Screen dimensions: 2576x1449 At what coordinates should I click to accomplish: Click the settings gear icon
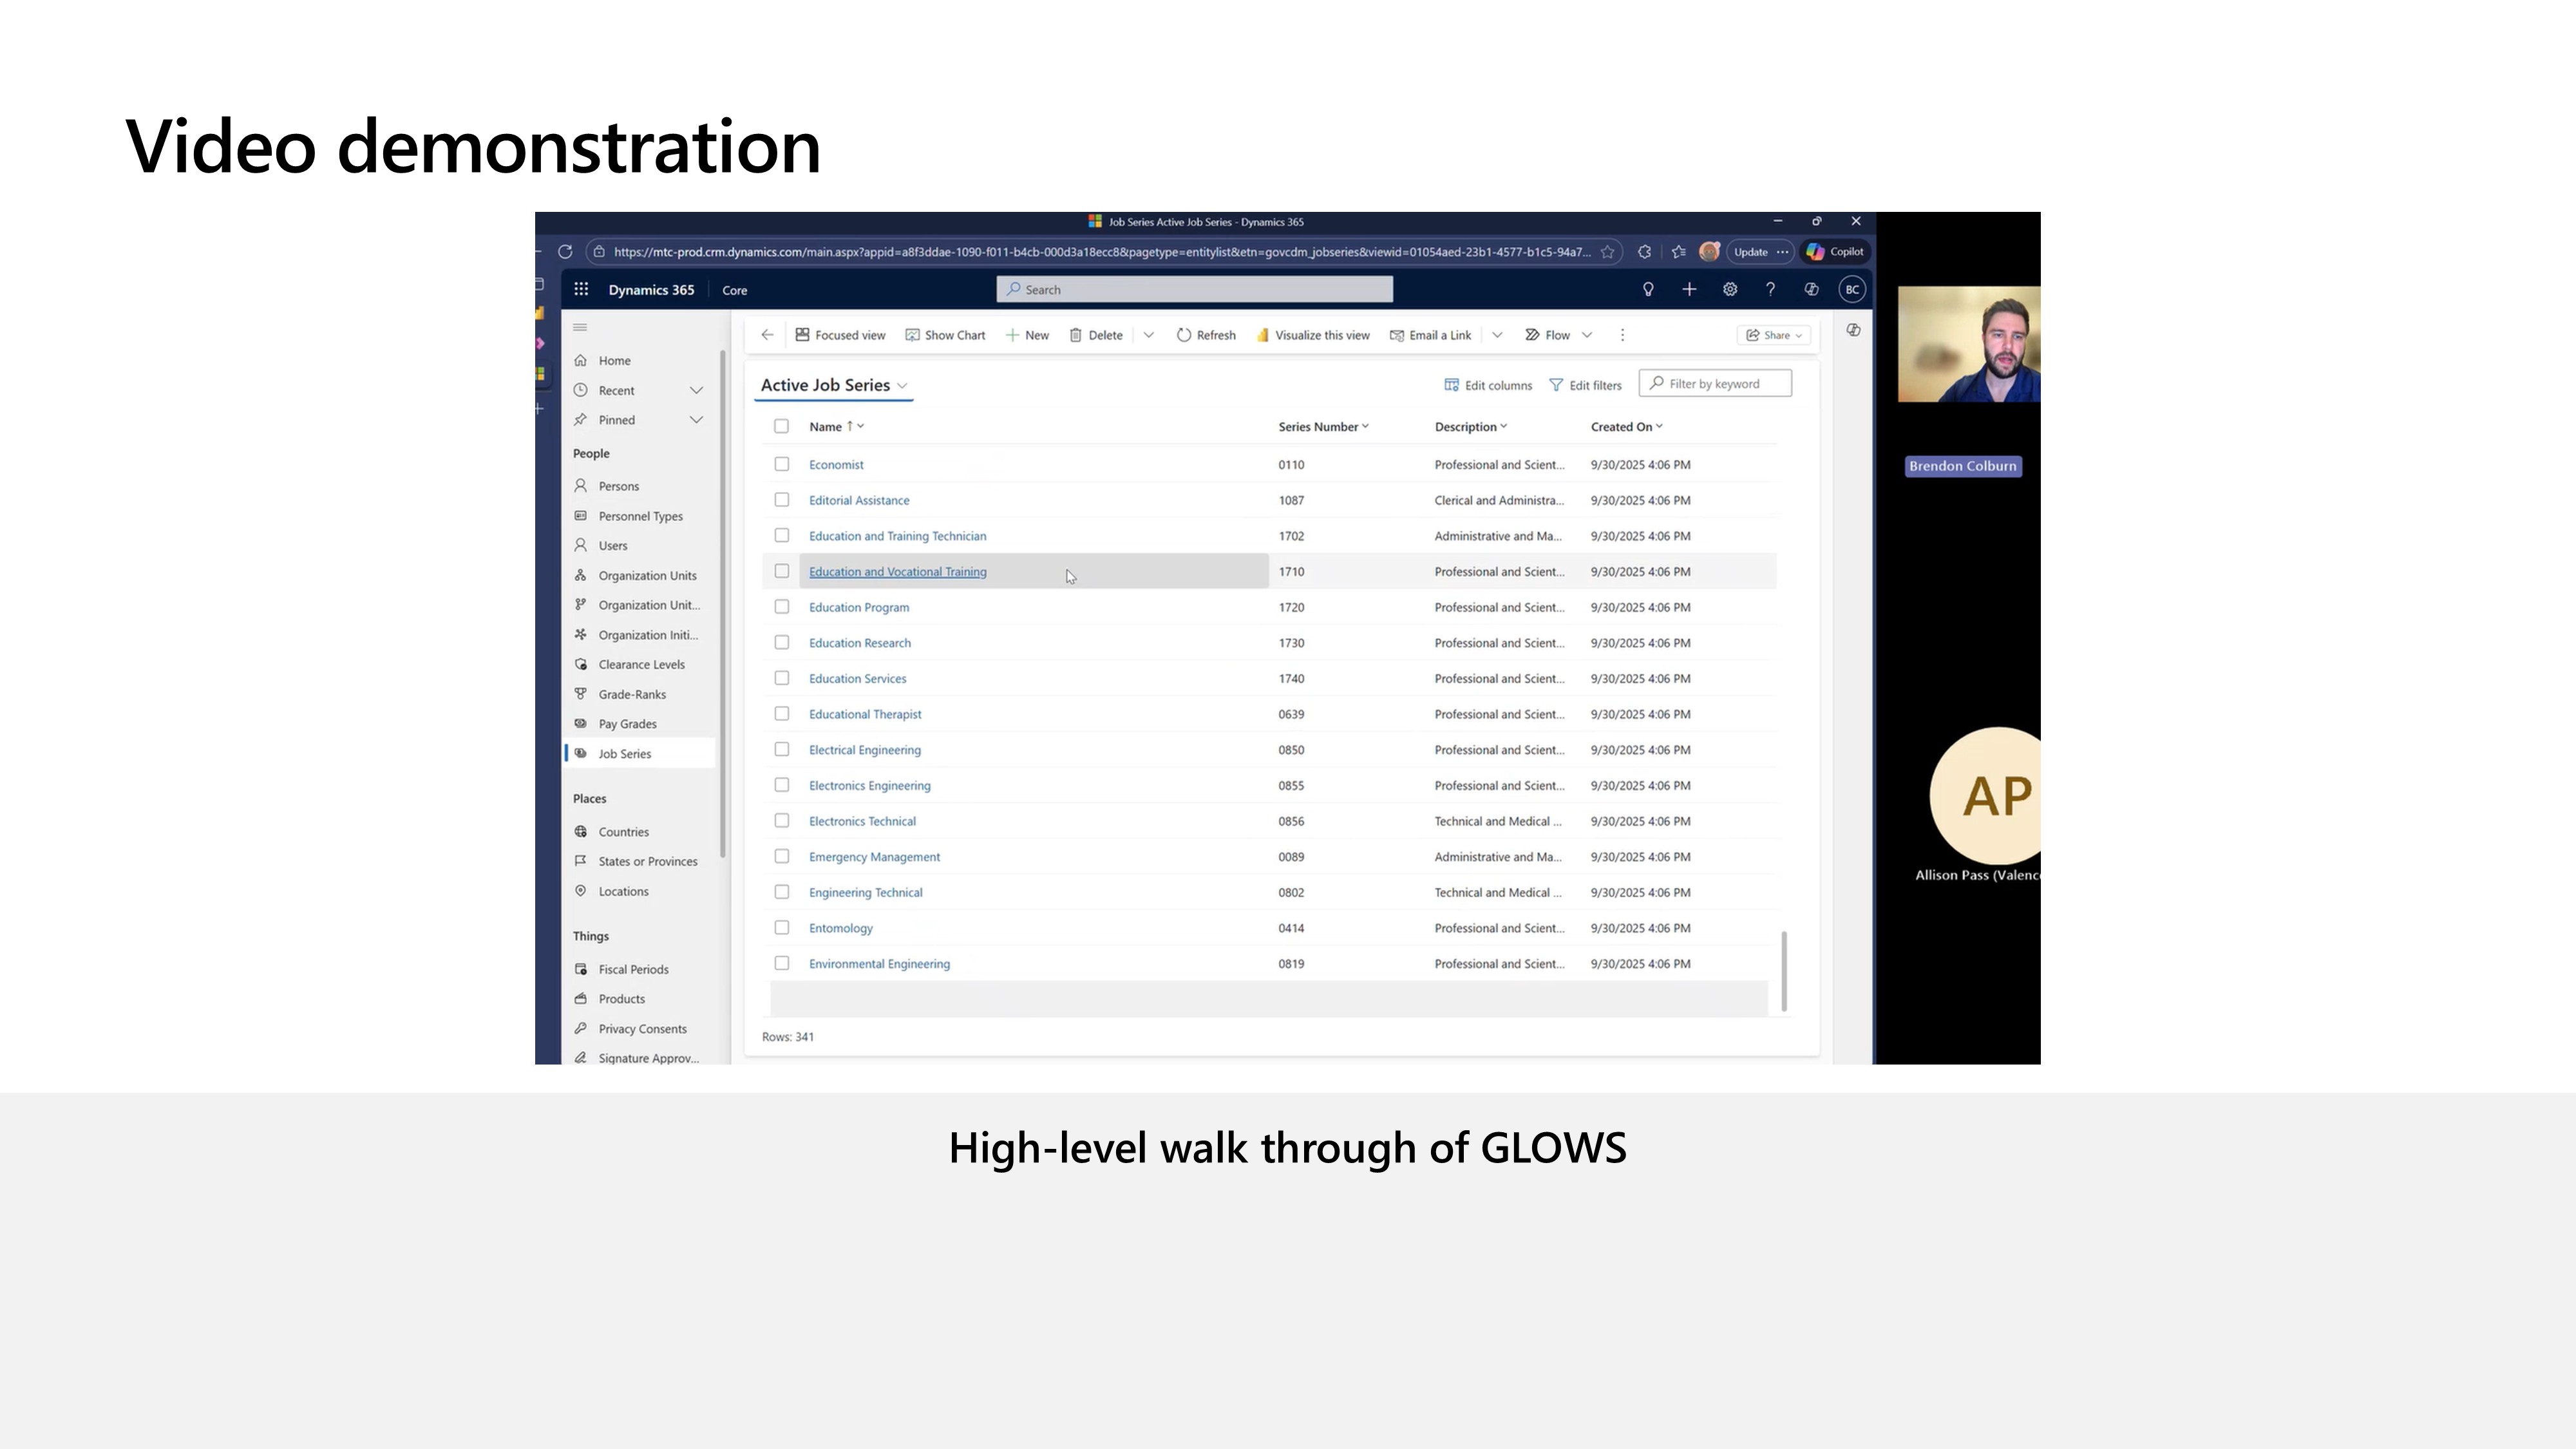(1730, 290)
